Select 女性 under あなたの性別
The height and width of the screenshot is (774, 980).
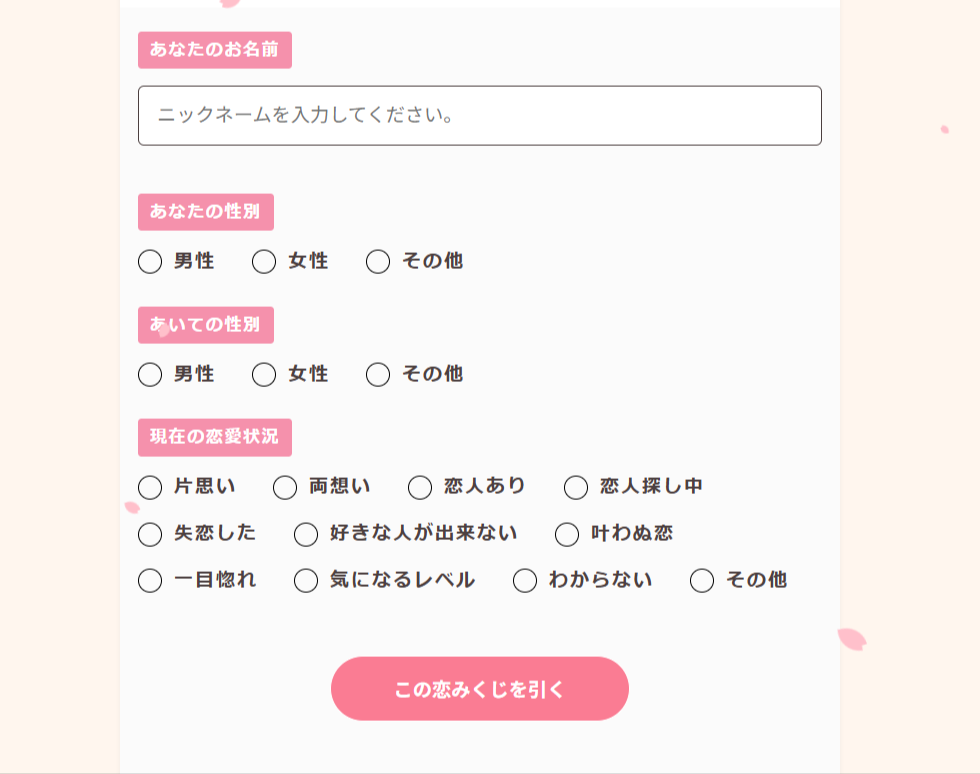[264, 262]
